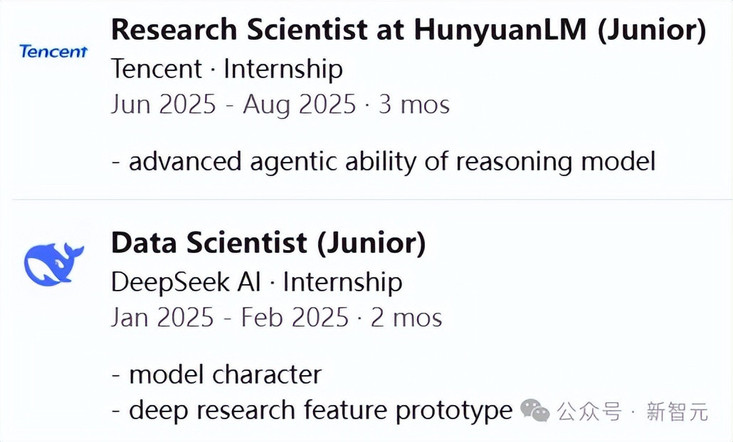Click the DeepSeek blue whale logo
Viewport: 733px width, 442px height.
tap(54, 264)
